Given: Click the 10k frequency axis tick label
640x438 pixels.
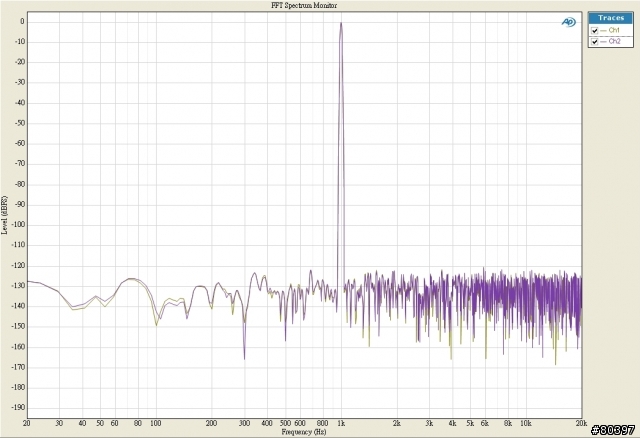Looking at the screenshot, I should pos(526,424).
